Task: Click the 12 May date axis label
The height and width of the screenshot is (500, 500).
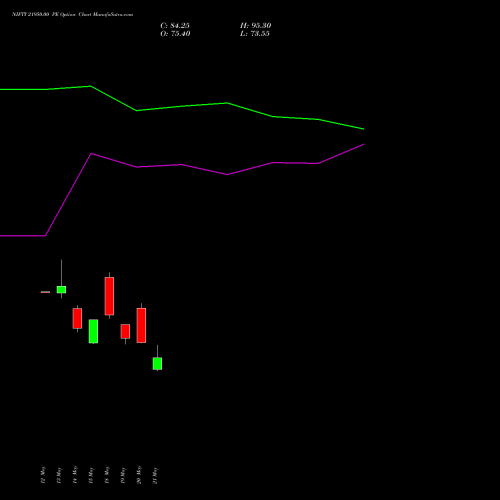Action: coord(43,475)
